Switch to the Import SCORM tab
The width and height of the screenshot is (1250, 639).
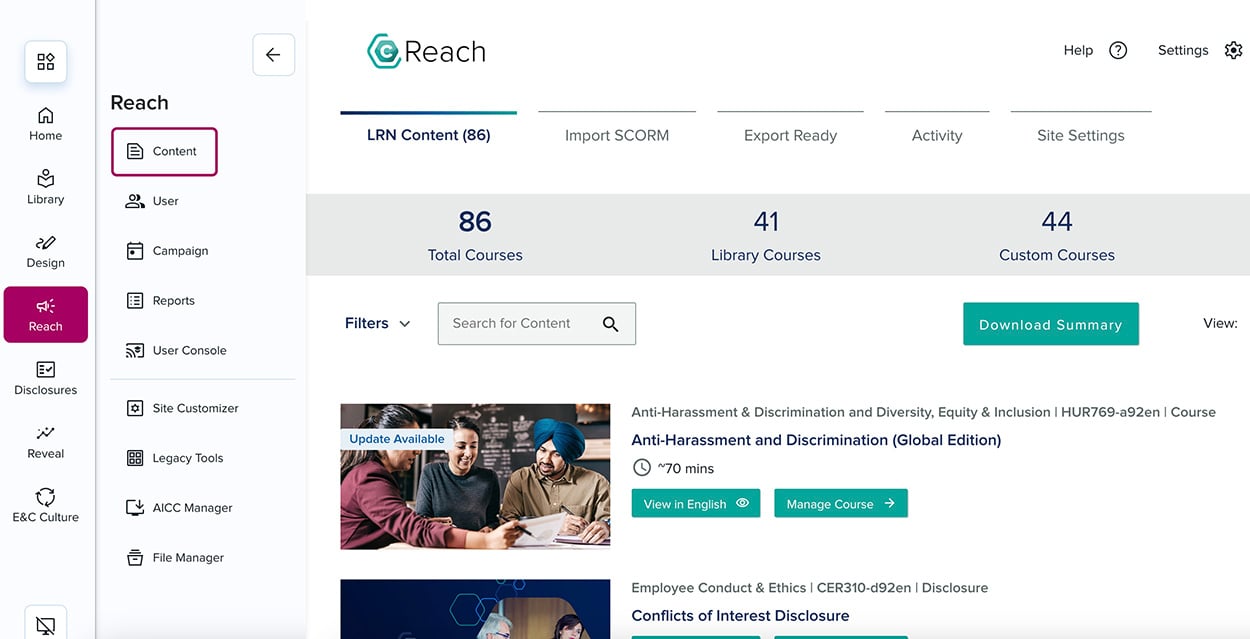click(616, 134)
